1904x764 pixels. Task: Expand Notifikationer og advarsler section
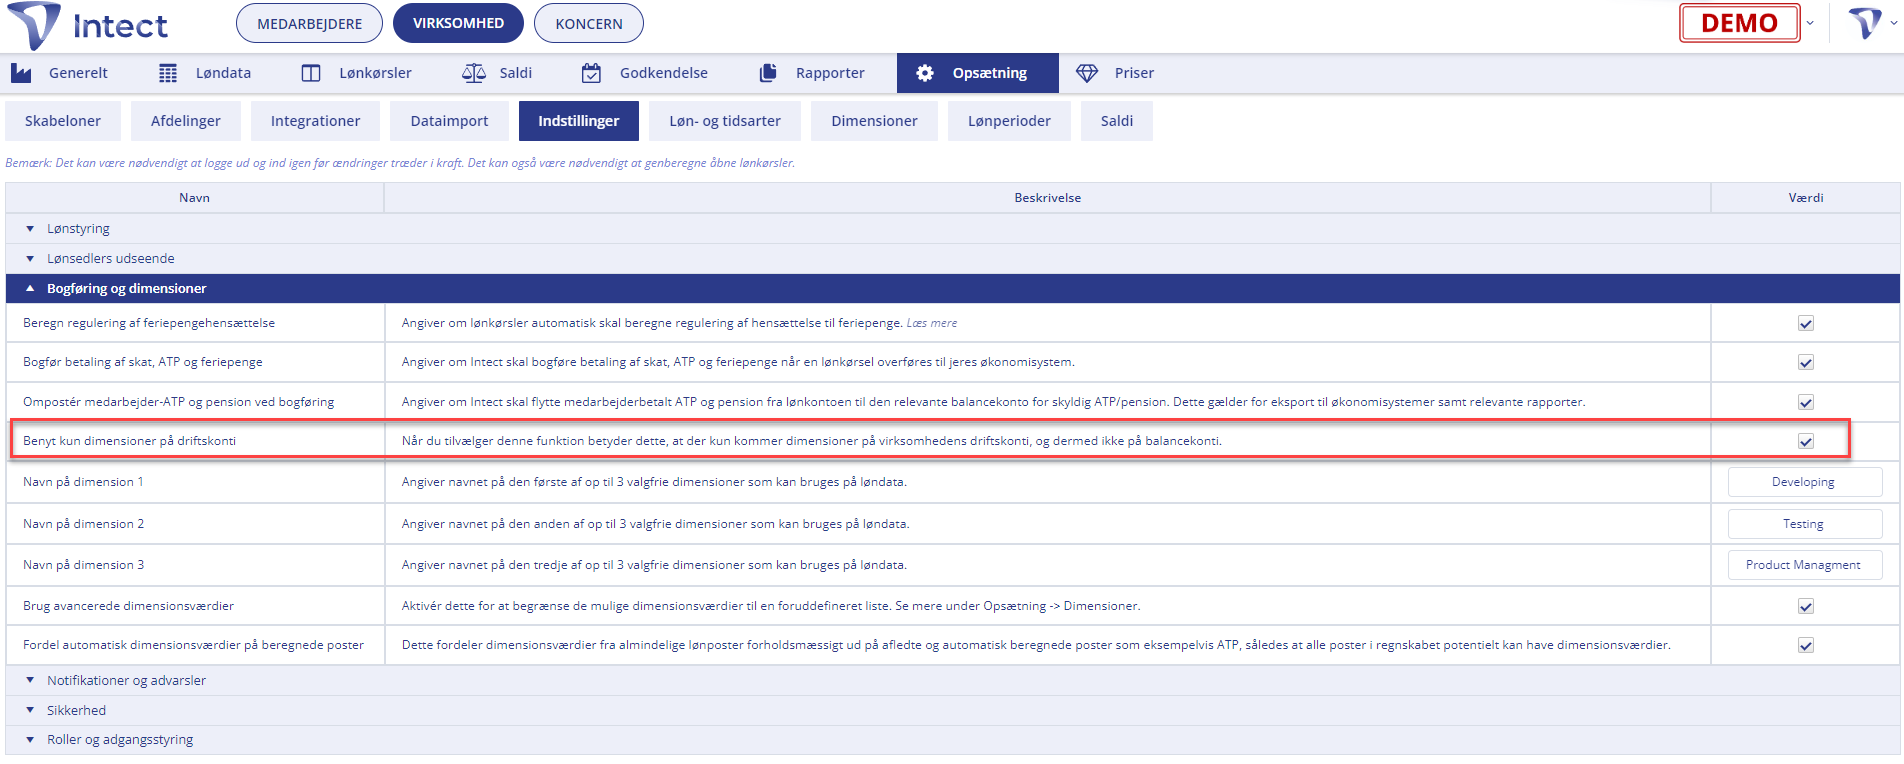pos(952,681)
